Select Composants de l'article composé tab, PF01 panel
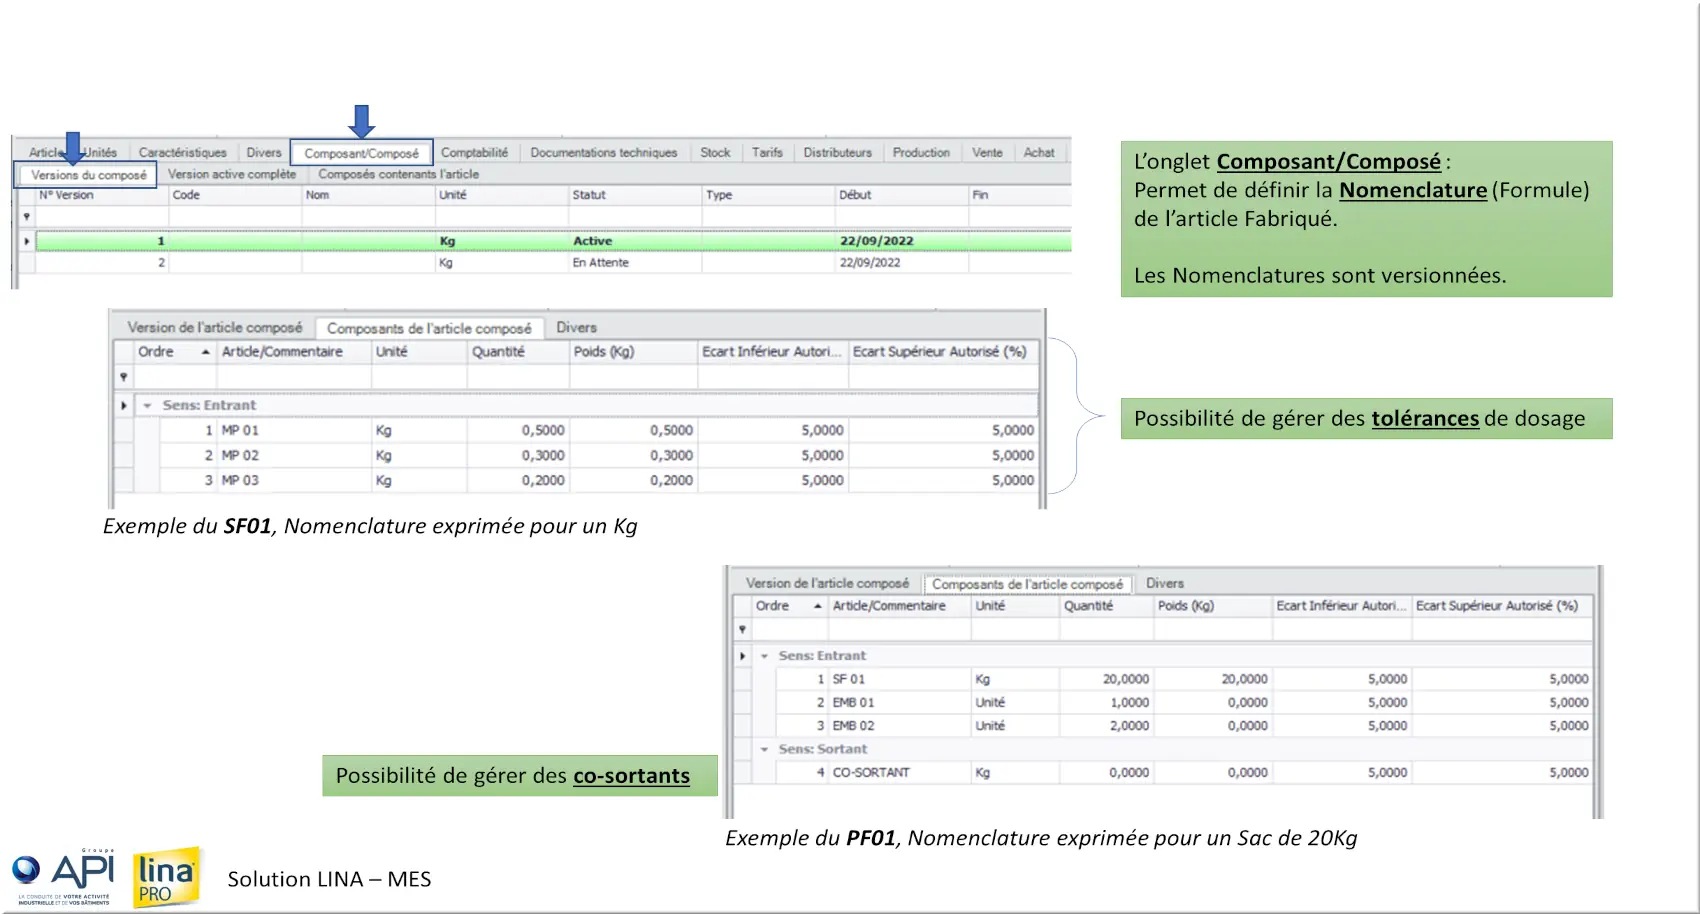The width and height of the screenshot is (1700, 914). (1027, 584)
